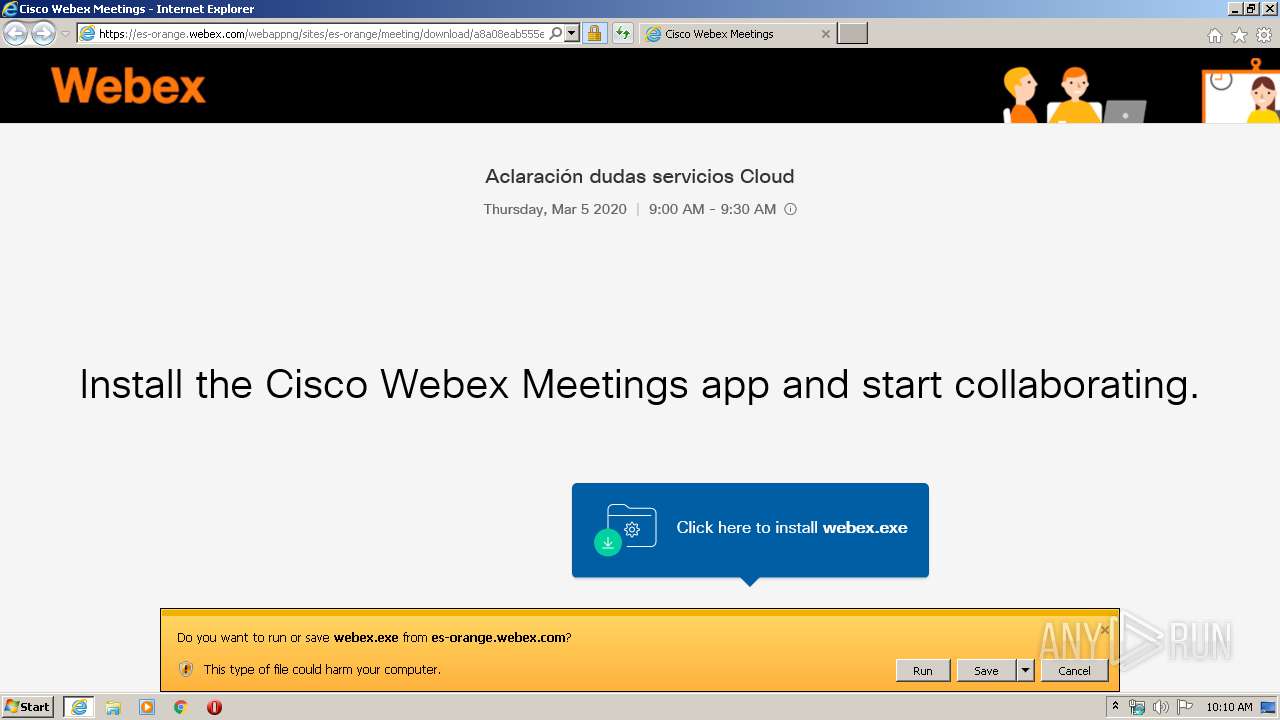Expand the address bar autocomplete dropdown arrow
Viewport: 1280px width, 720px height.
click(572, 34)
